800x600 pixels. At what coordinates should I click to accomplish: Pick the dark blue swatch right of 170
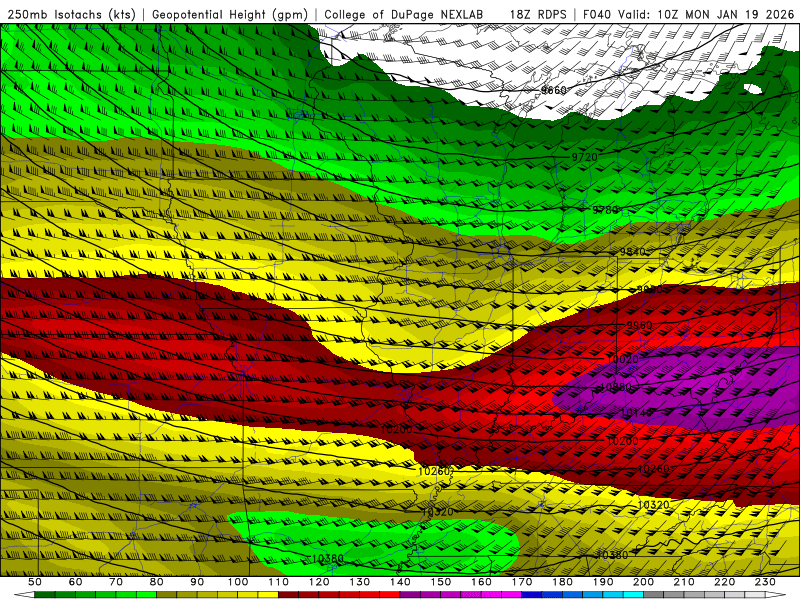pyautogui.click(x=532, y=595)
